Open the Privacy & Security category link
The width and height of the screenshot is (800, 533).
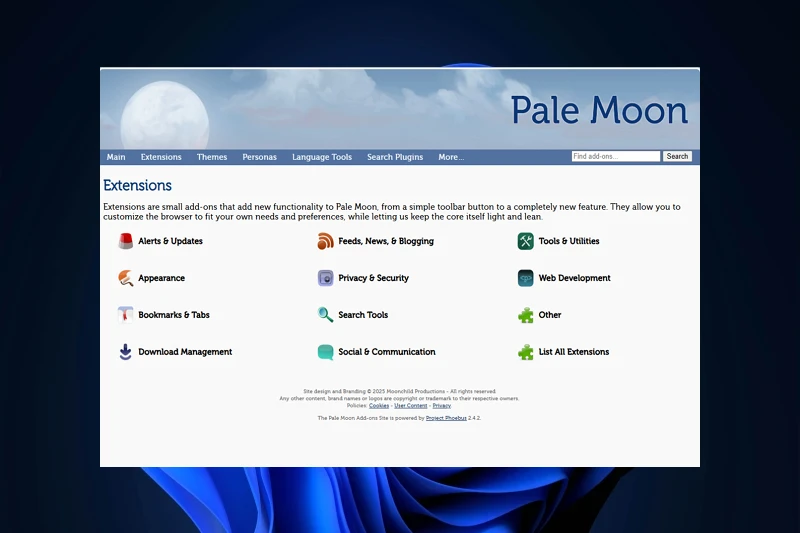[x=373, y=278]
